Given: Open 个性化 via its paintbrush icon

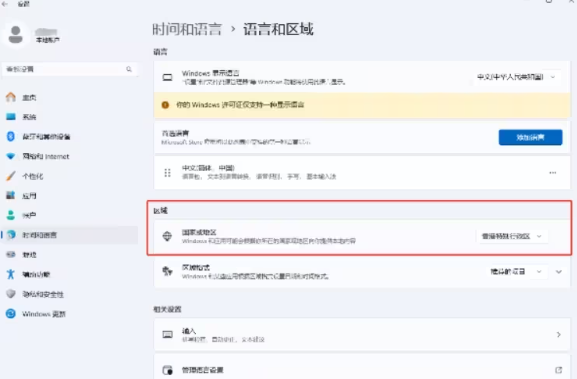Looking at the screenshot, I should [x=11, y=176].
